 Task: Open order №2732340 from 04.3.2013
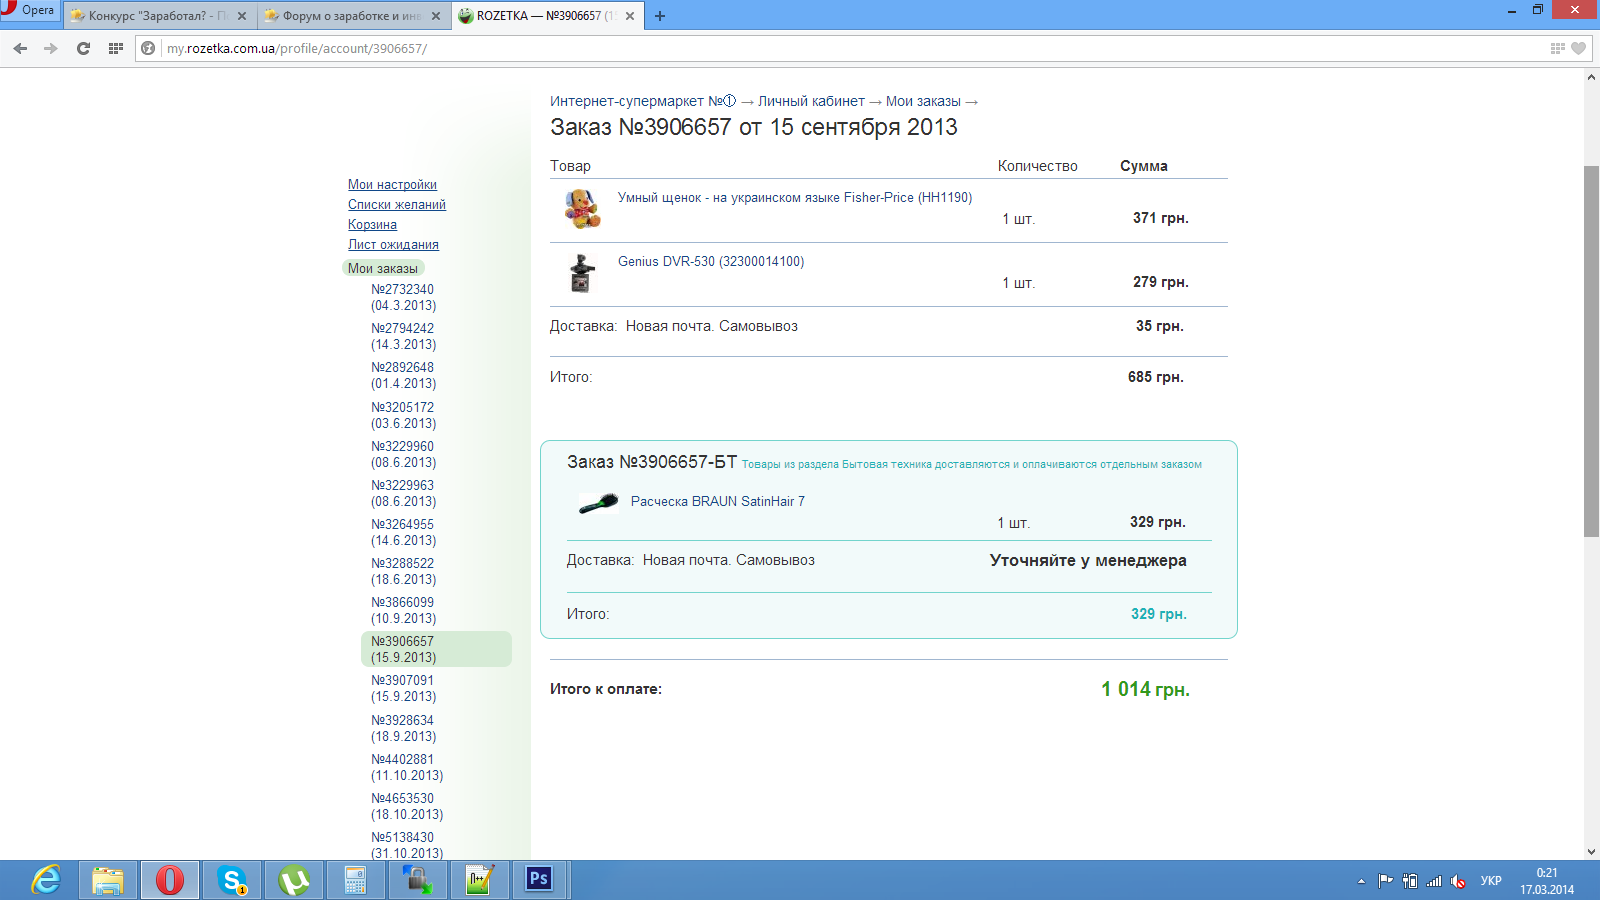[x=403, y=298]
